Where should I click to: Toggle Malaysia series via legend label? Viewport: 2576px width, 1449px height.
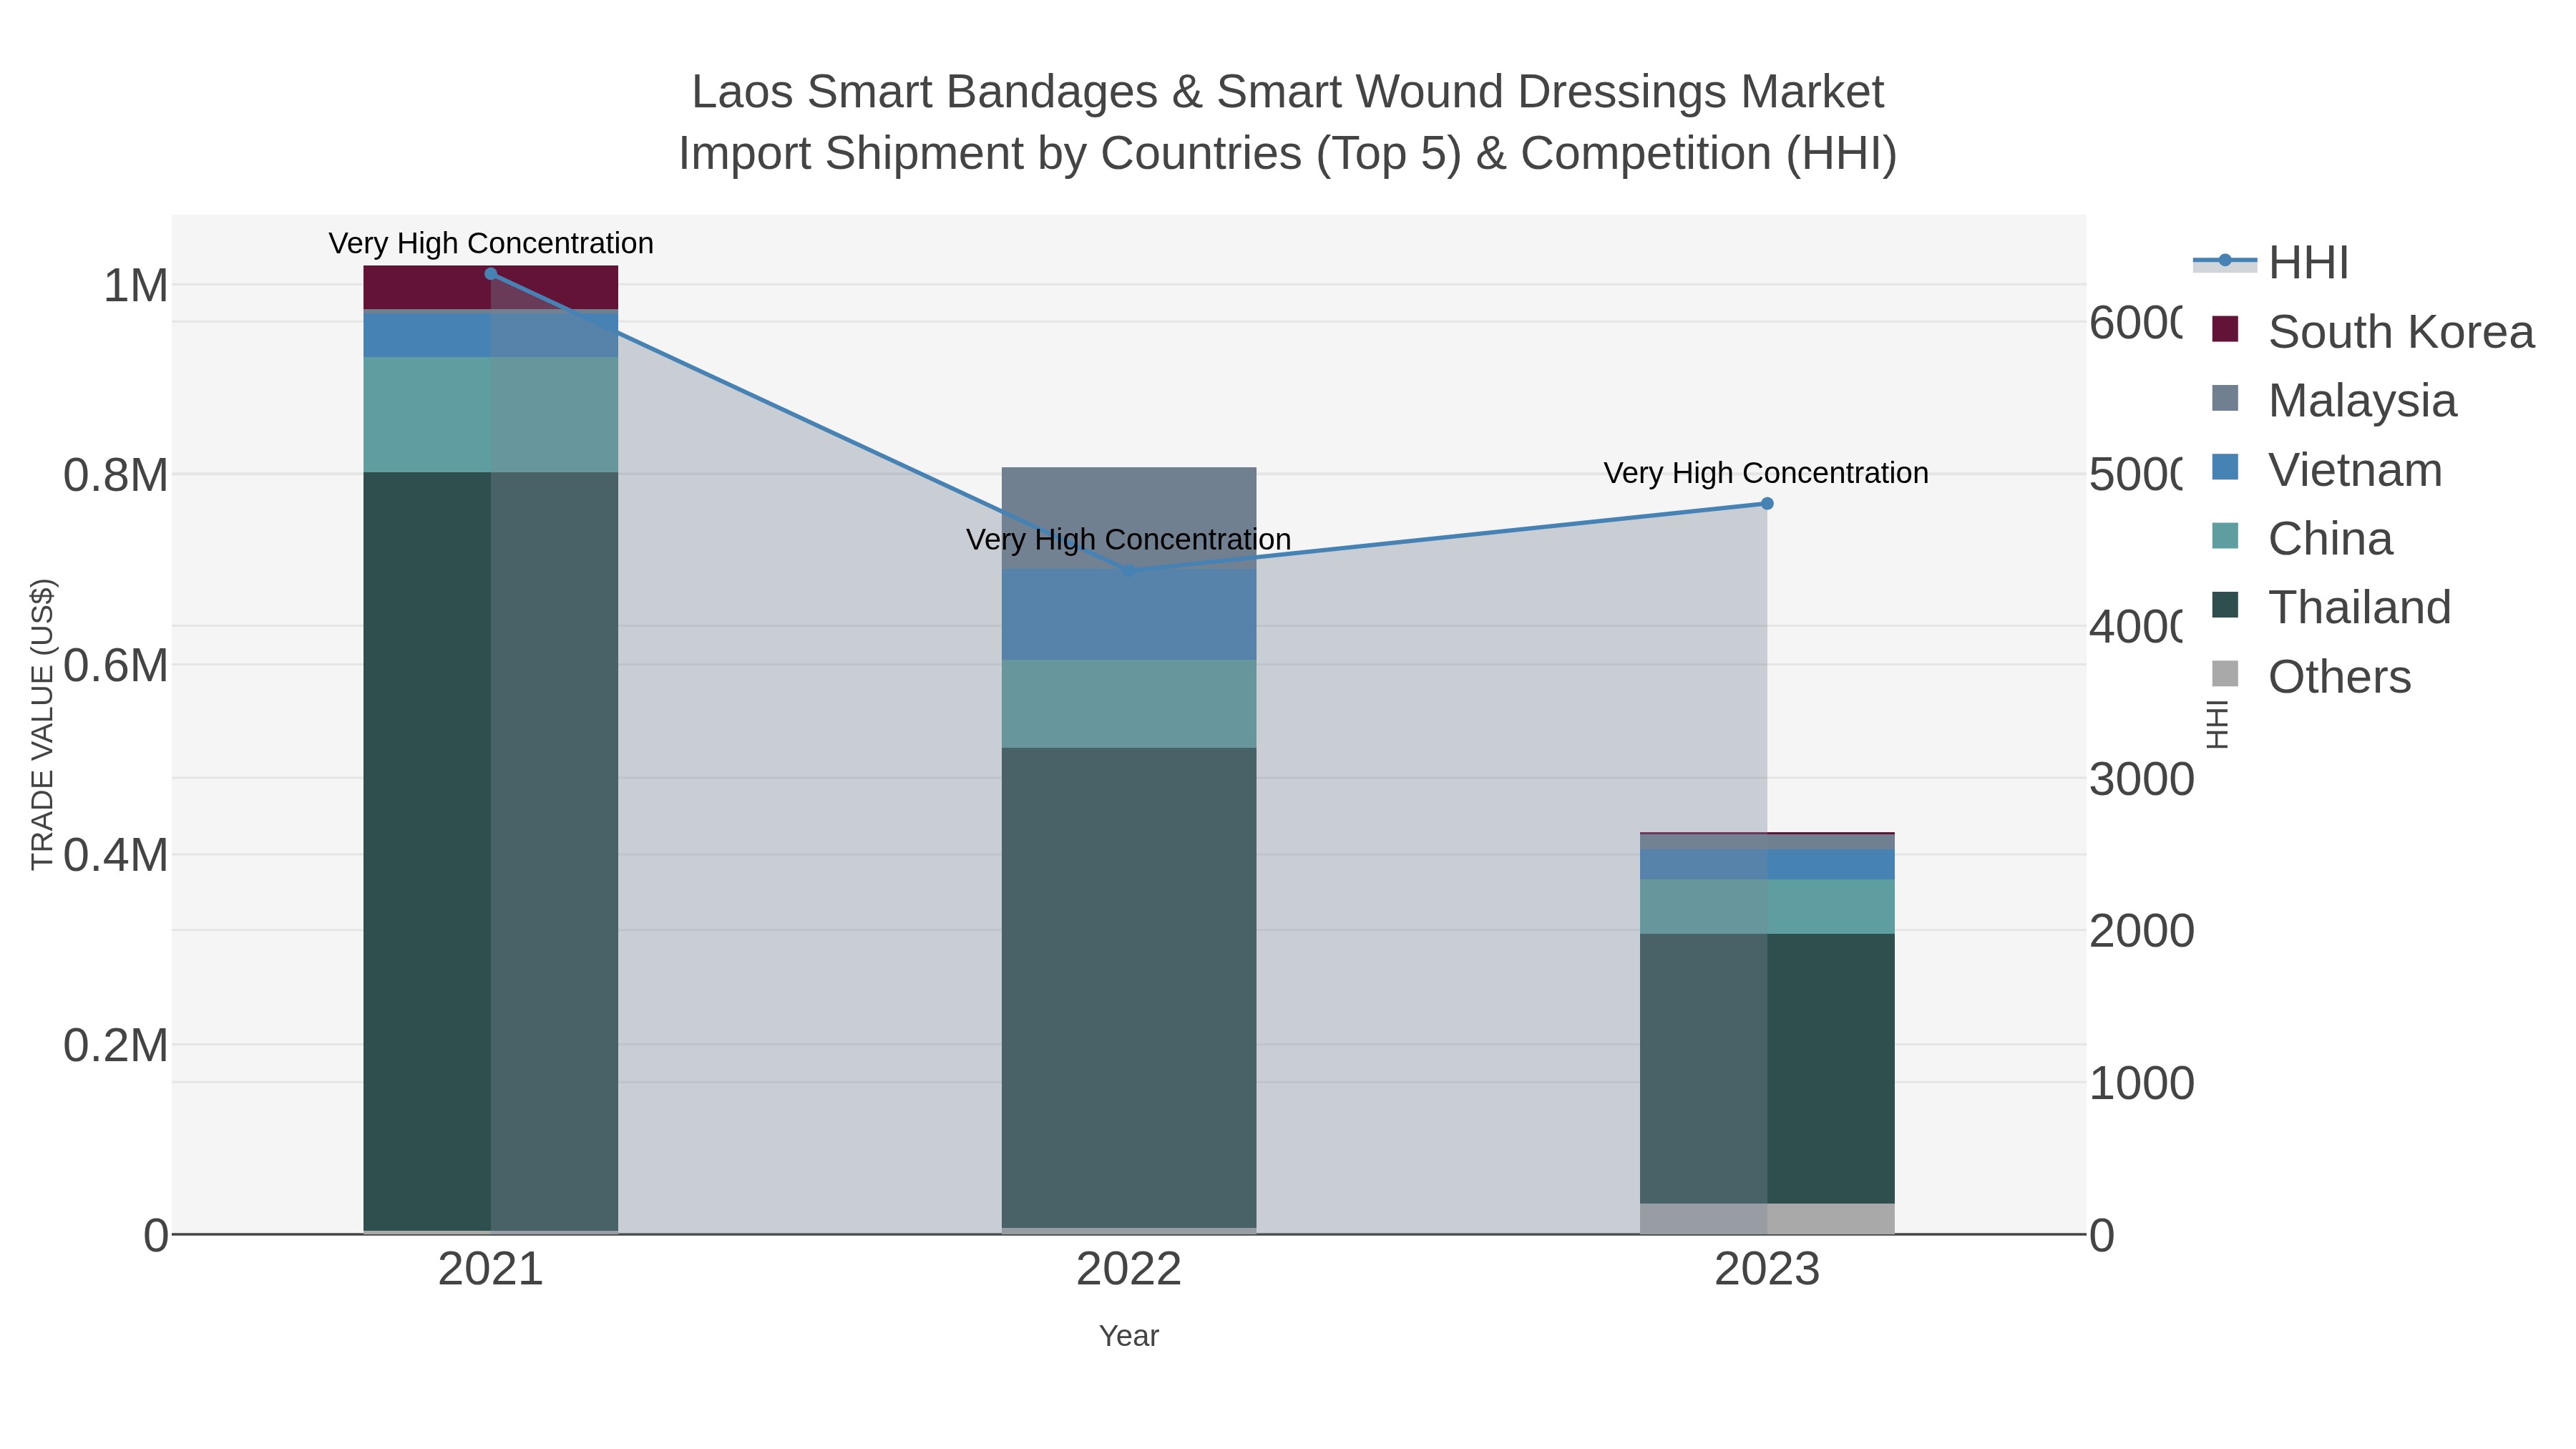pyautogui.click(x=2362, y=401)
